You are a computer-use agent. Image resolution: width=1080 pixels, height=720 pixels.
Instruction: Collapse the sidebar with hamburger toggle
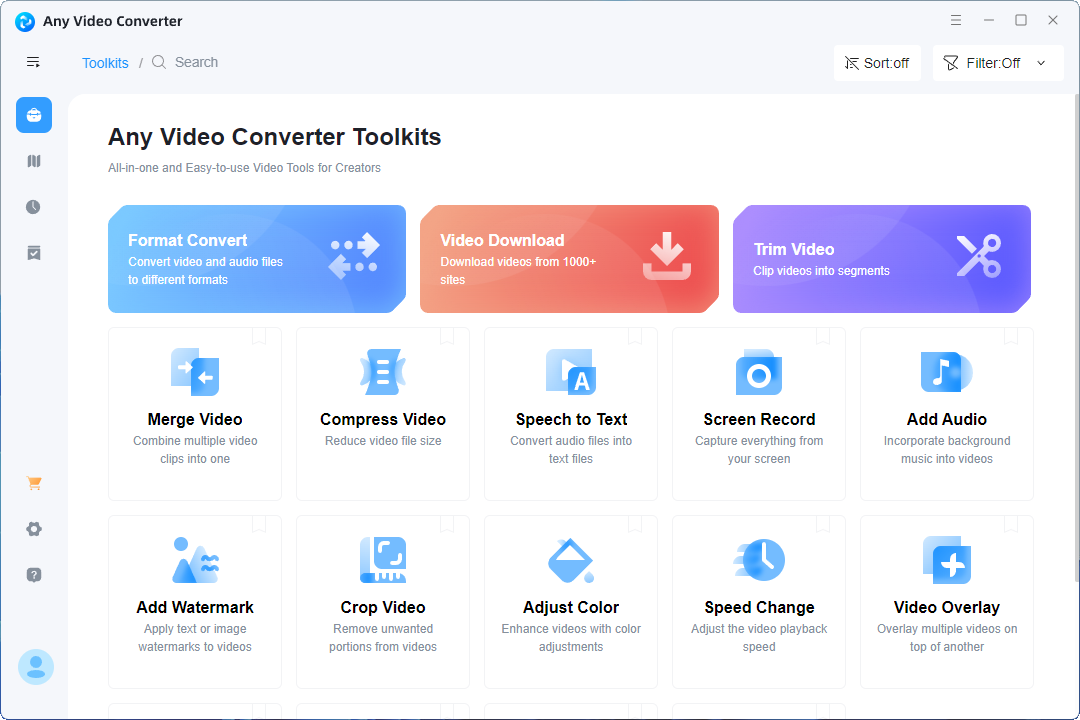(x=34, y=62)
